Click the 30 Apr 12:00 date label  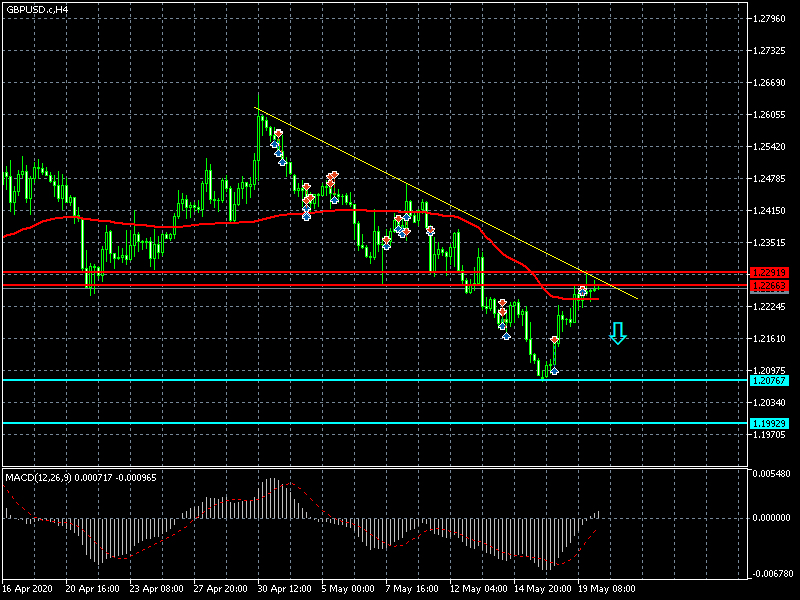pyautogui.click(x=284, y=588)
